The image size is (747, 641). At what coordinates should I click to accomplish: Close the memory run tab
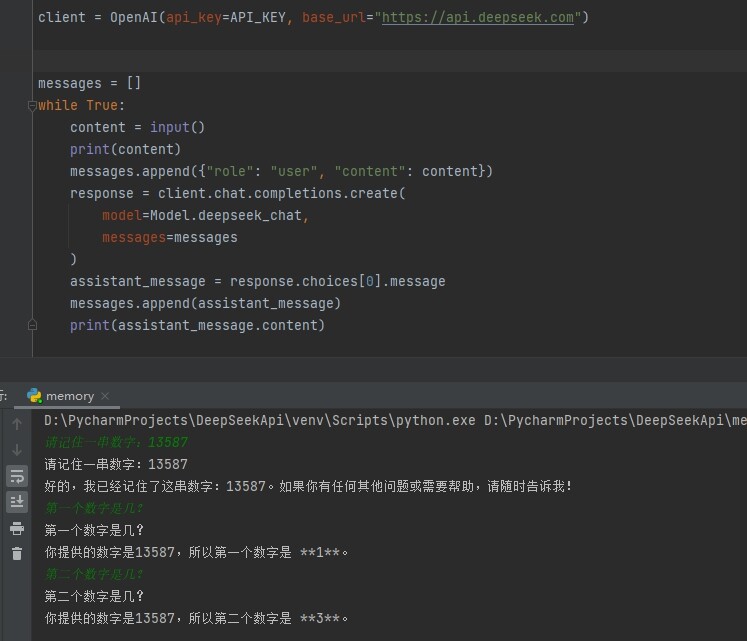pos(105,396)
